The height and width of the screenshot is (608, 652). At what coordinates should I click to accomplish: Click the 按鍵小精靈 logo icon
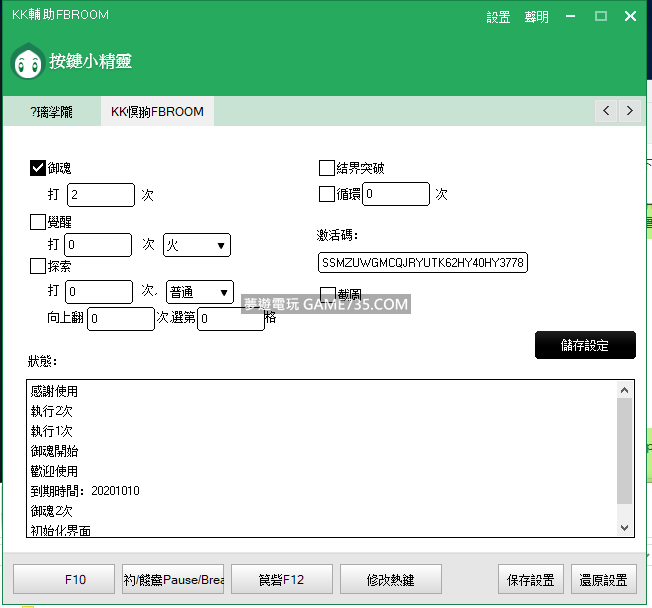(x=26, y=62)
